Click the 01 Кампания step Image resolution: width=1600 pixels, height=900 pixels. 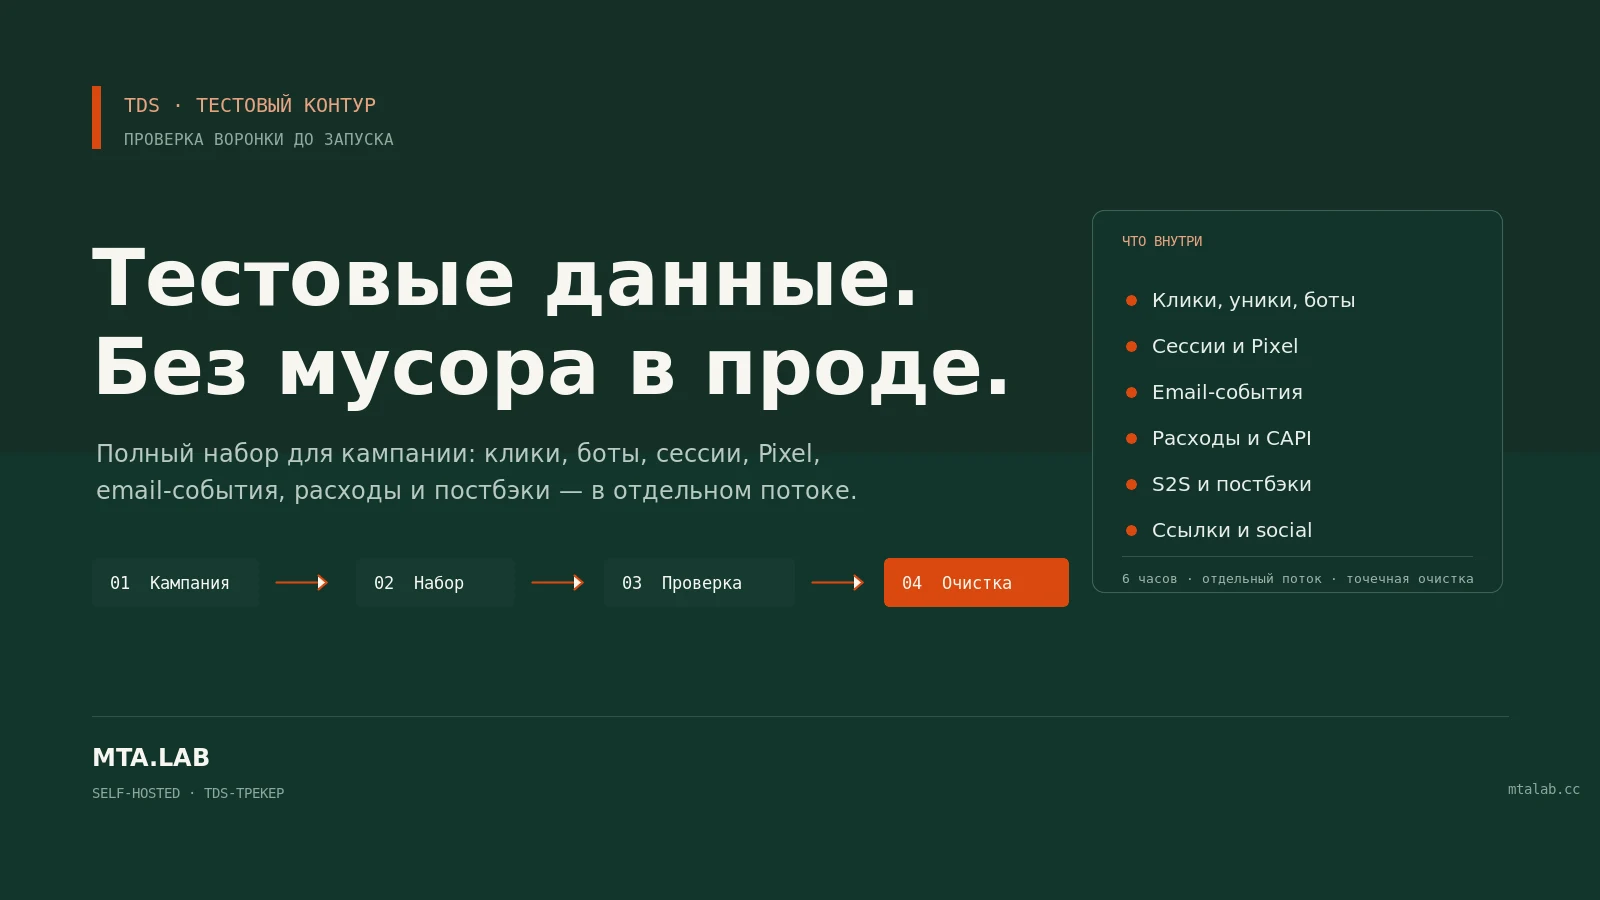(x=175, y=582)
